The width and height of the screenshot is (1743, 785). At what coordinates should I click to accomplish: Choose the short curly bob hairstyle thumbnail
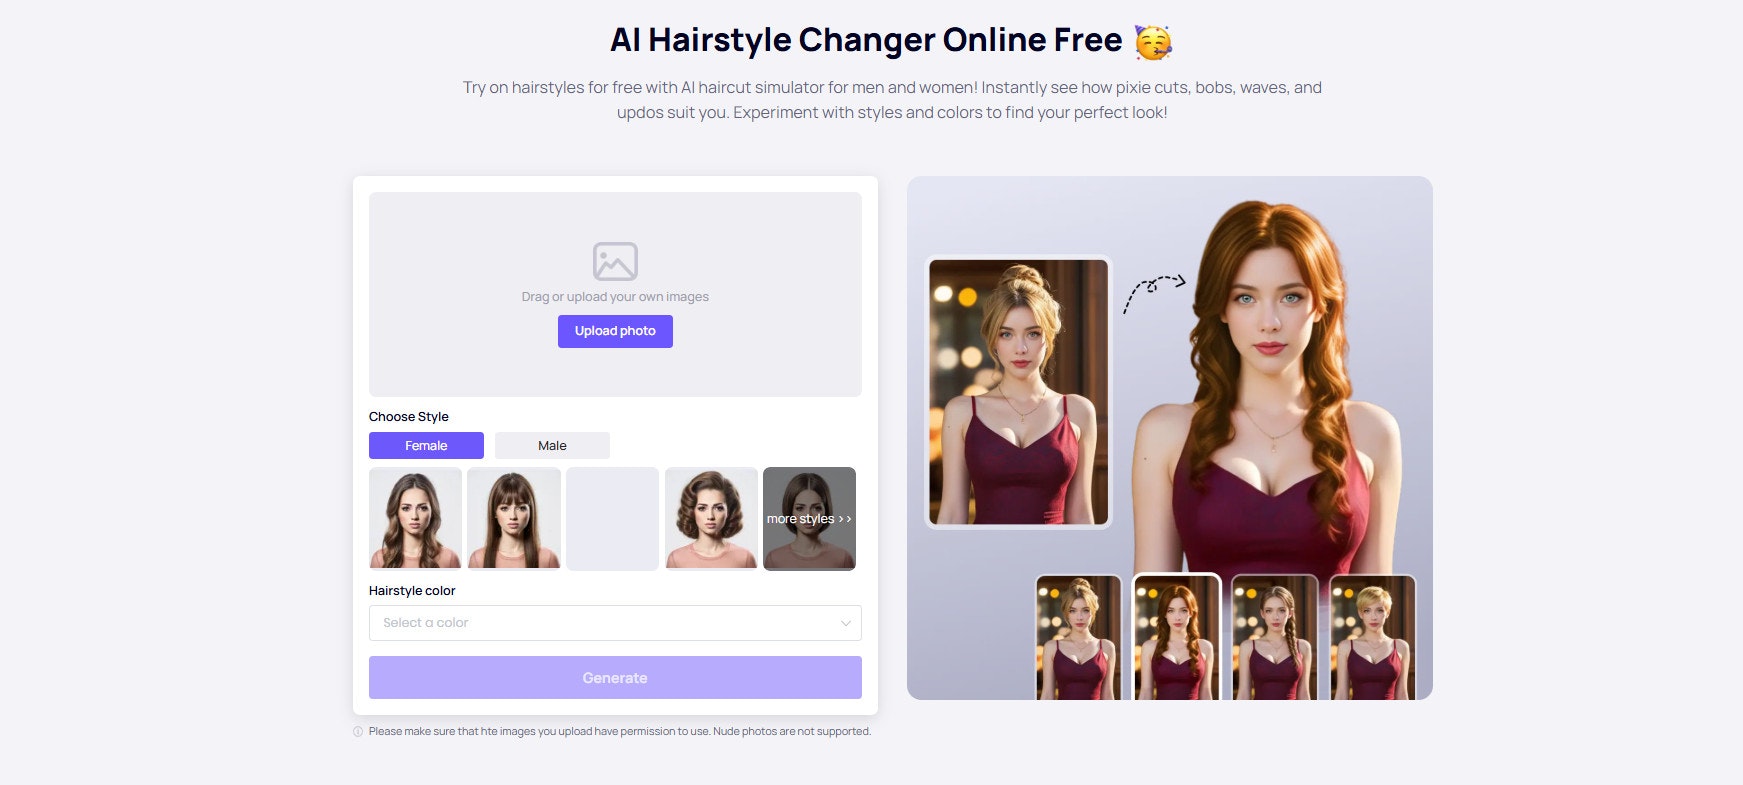[x=711, y=518]
